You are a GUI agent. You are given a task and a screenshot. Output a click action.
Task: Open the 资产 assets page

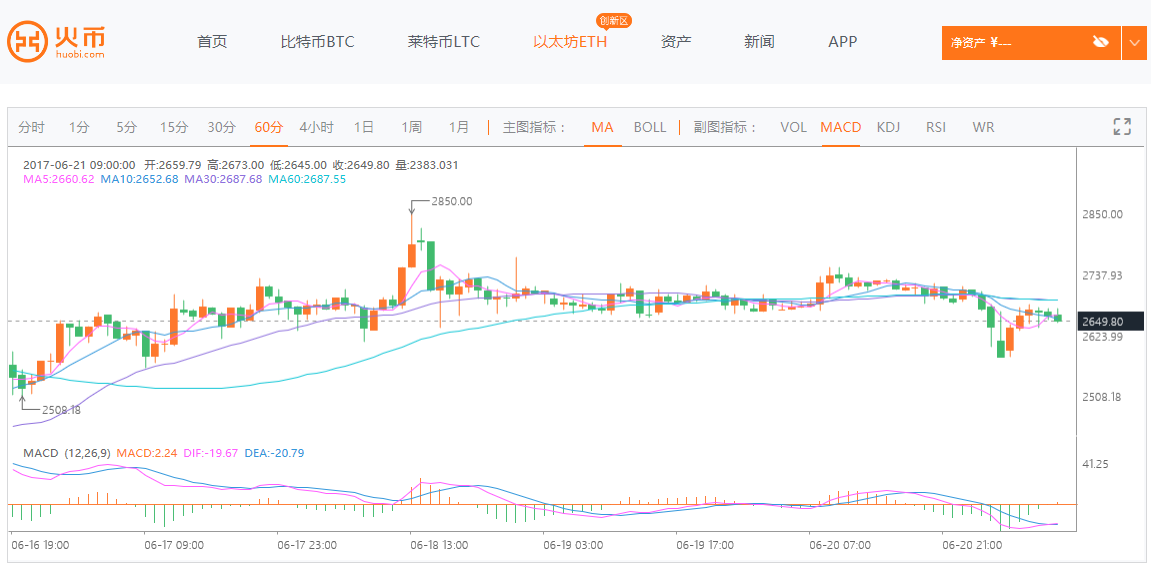click(x=676, y=42)
